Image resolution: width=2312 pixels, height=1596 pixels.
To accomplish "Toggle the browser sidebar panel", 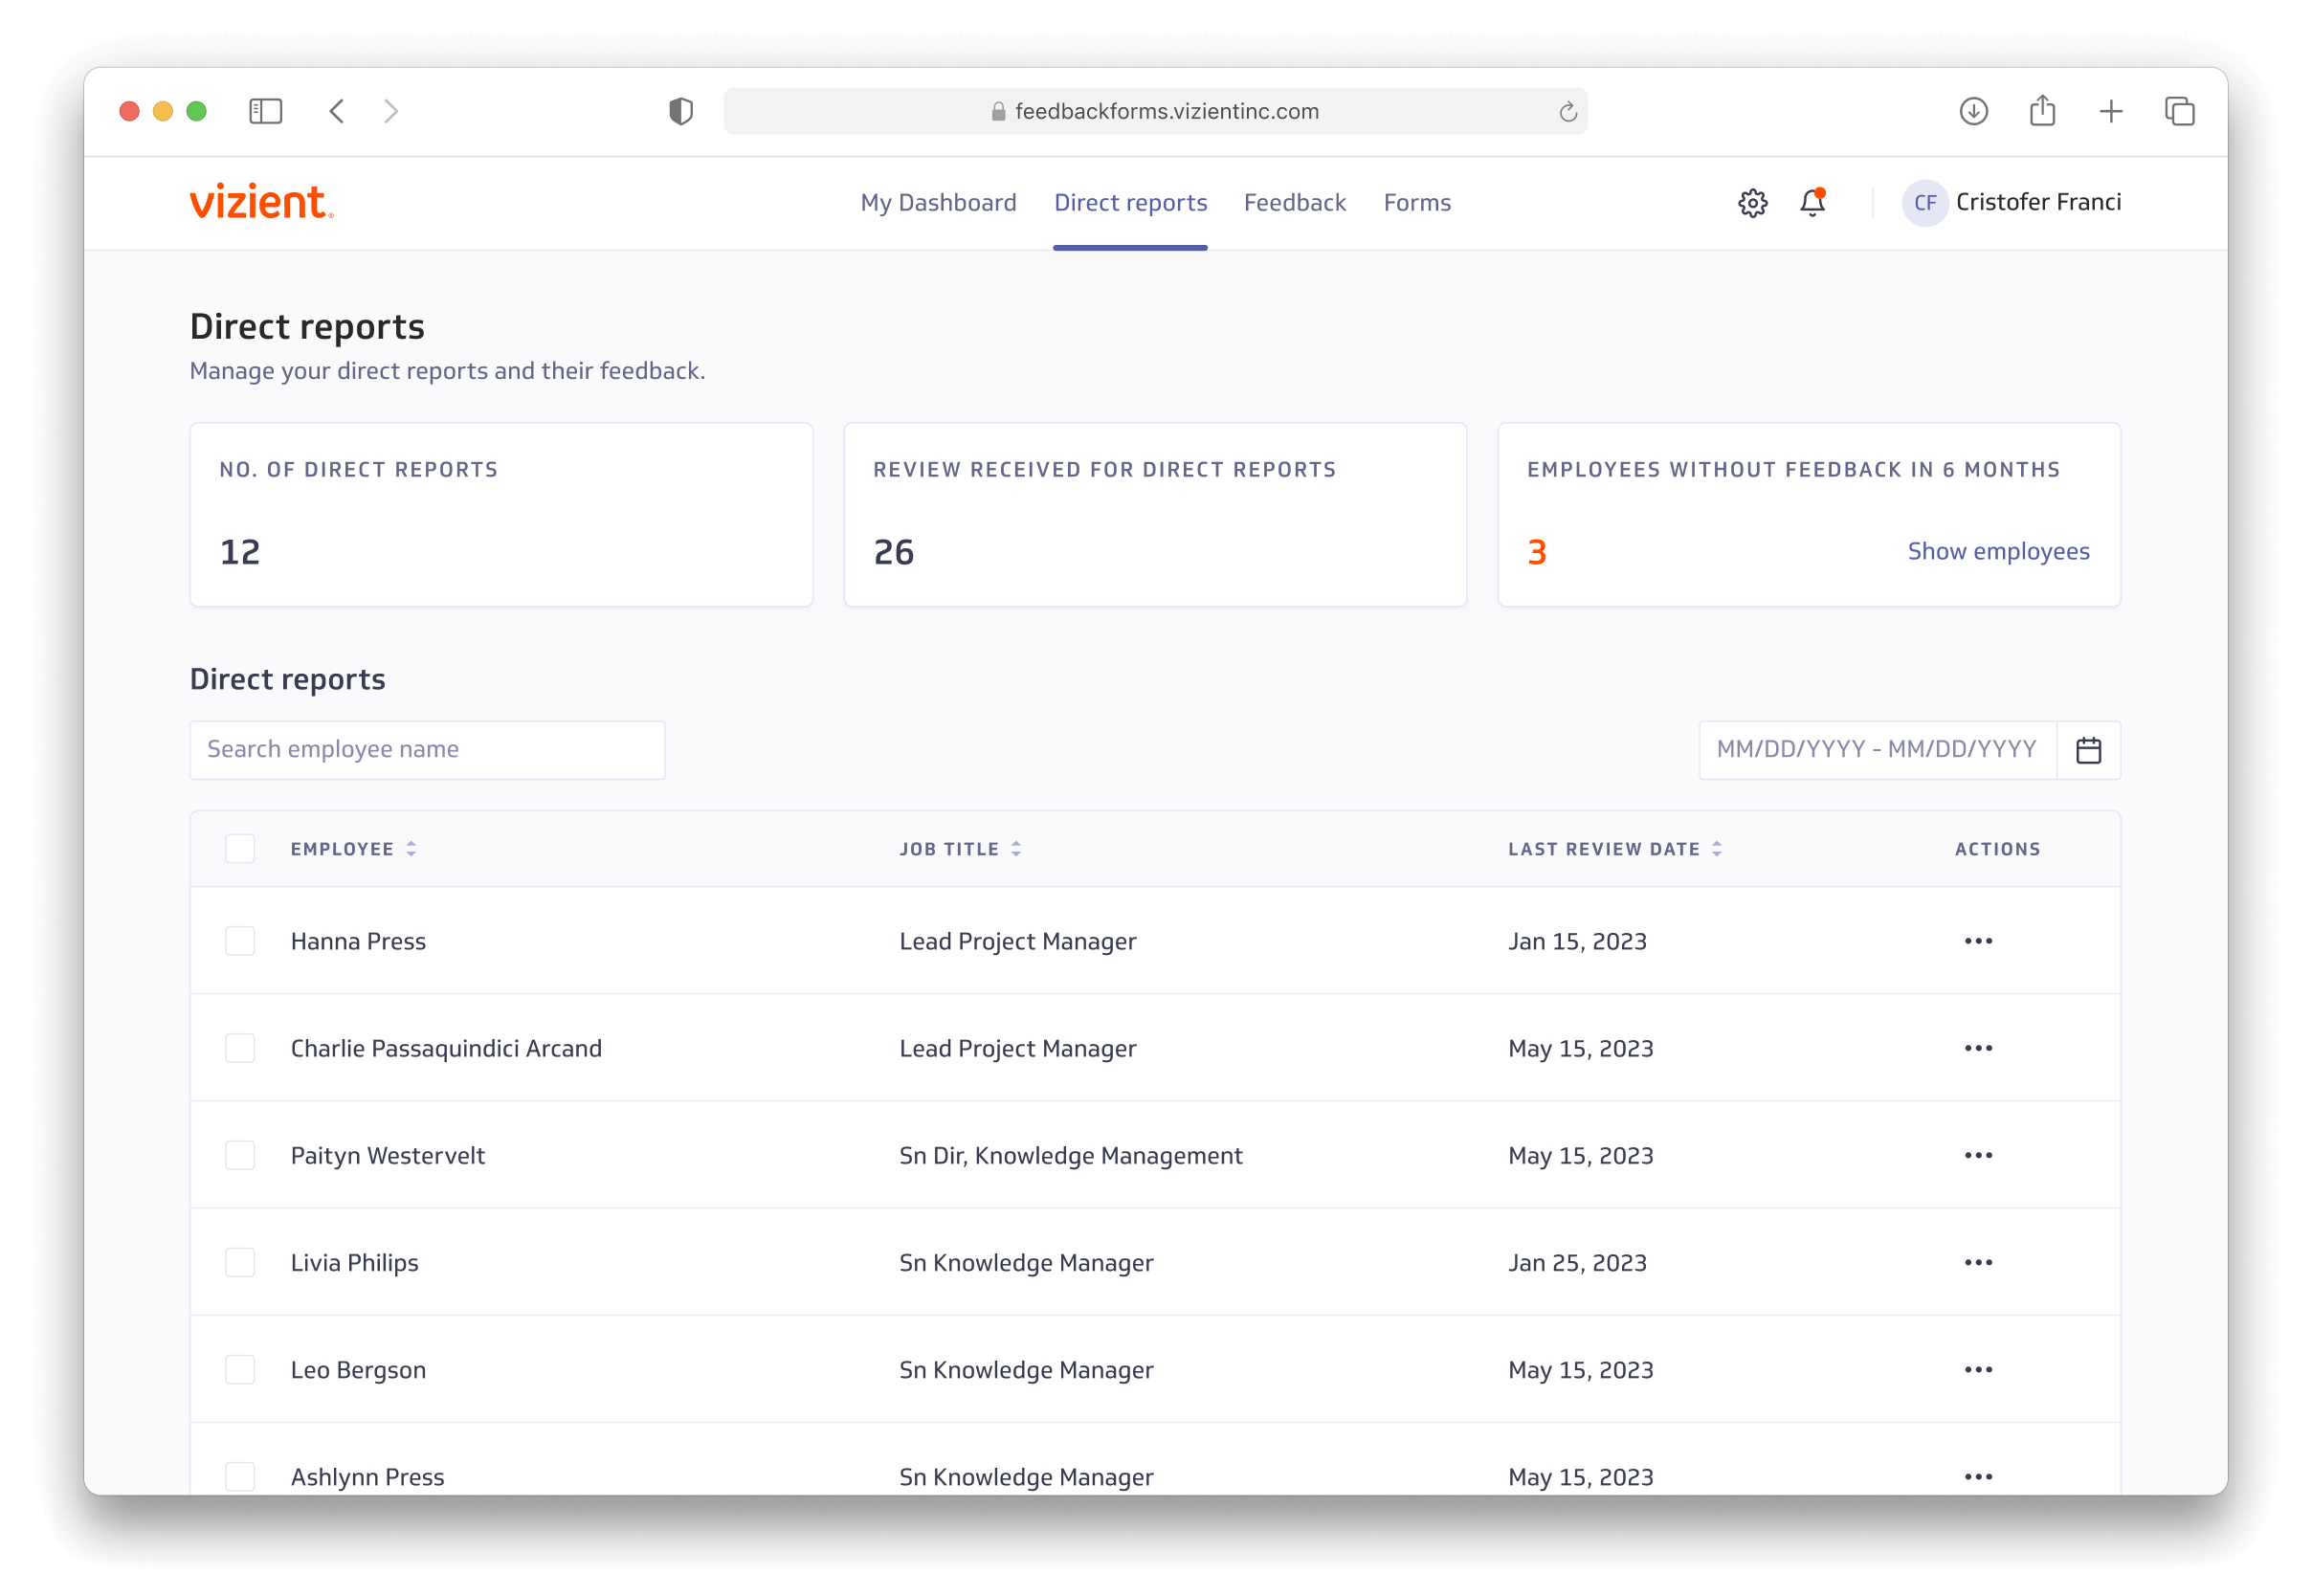I will pyautogui.click(x=265, y=111).
